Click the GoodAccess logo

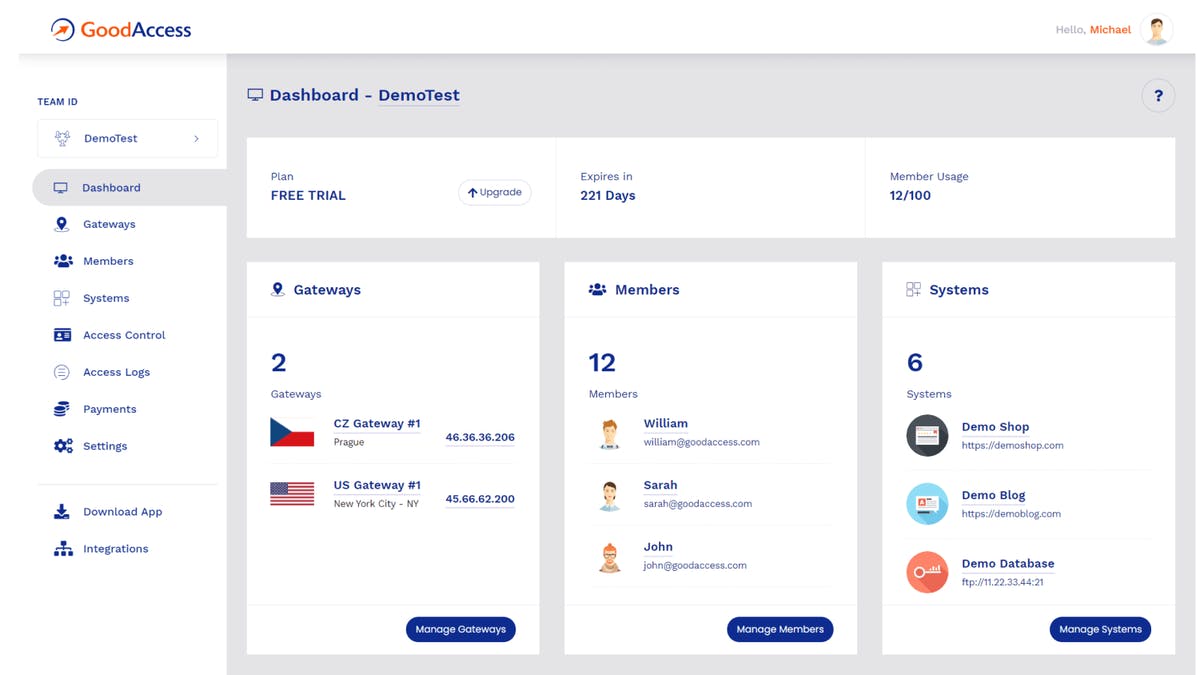(121, 29)
